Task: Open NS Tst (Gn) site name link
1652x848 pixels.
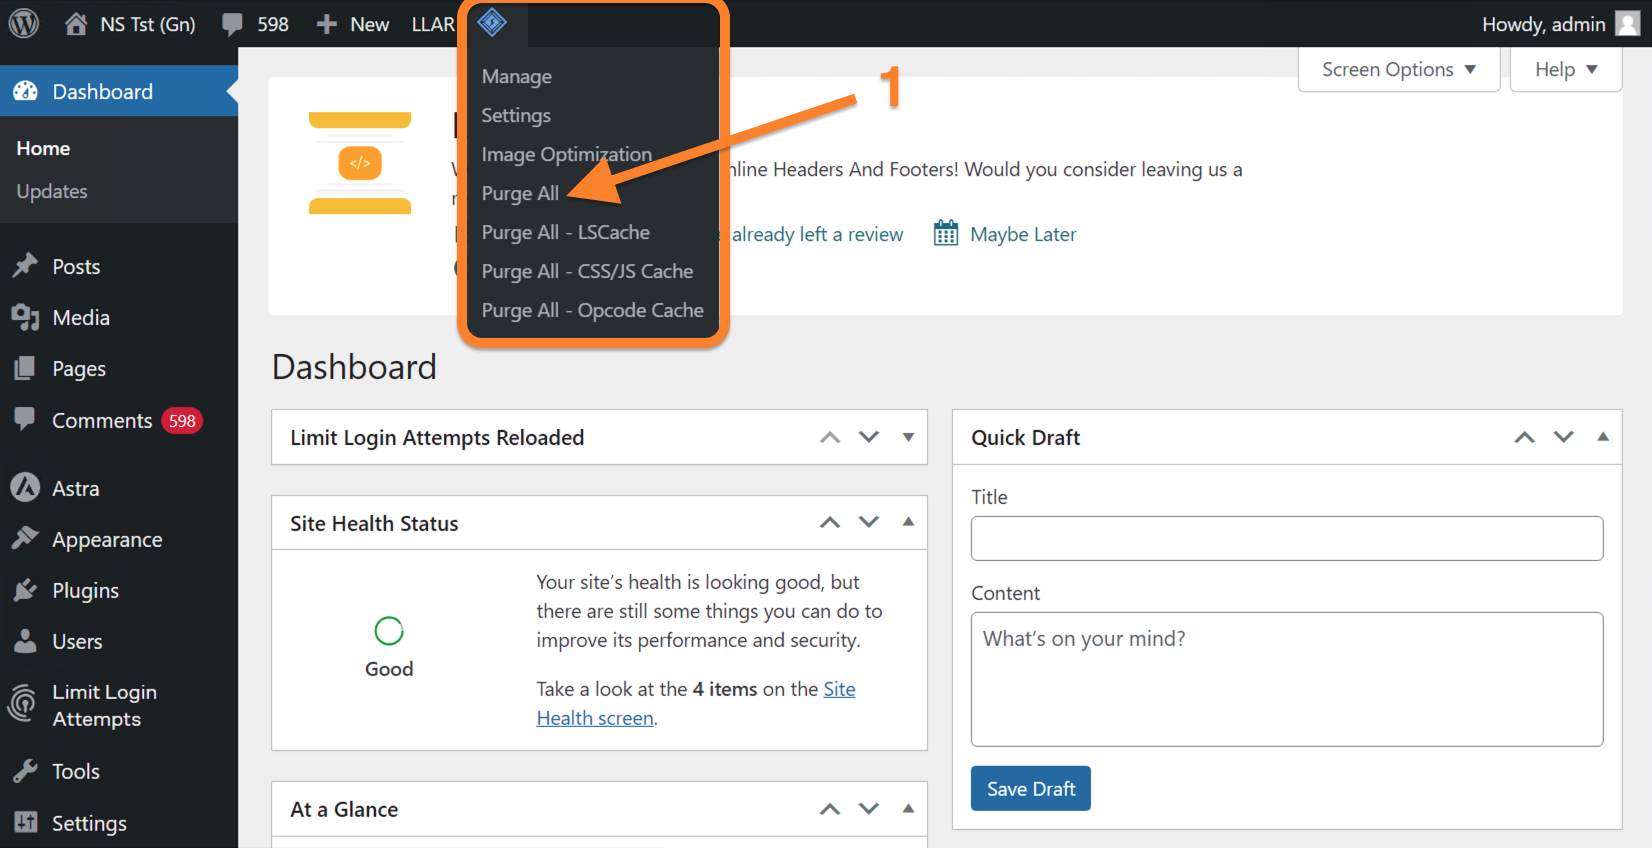Action: click(147, 24)
